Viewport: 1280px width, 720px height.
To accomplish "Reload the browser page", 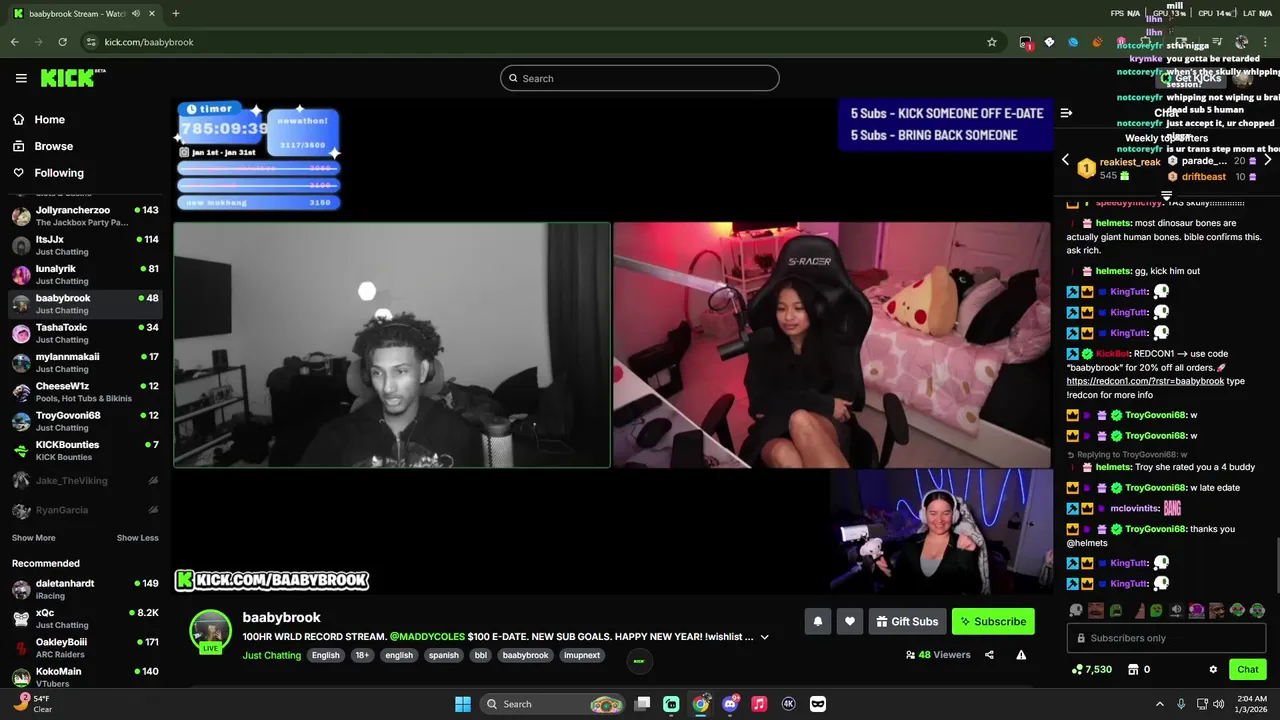I will pos(62,42).
